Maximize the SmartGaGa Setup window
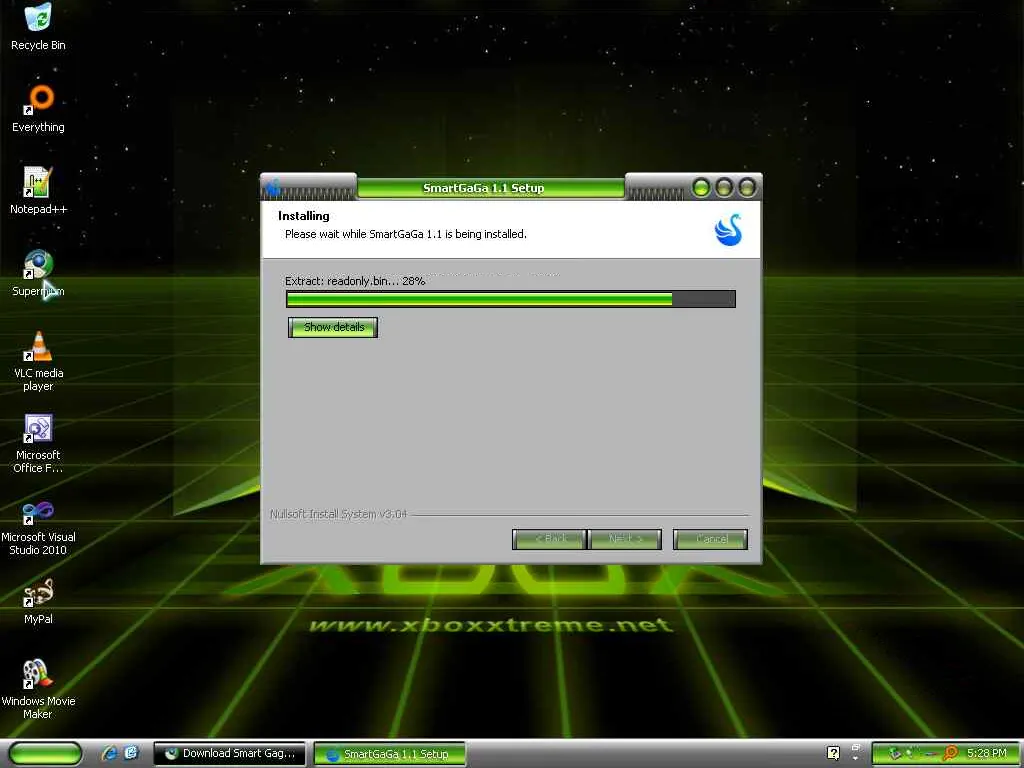The width and height of the screenshot is (1024, 768). click(x=724, y=188)
